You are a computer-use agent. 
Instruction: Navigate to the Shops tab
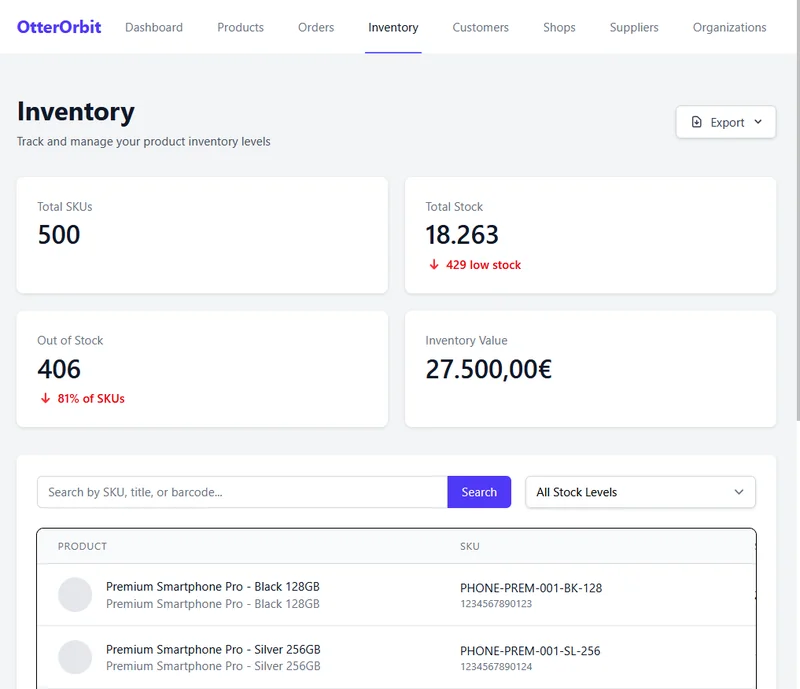[559, 27]
